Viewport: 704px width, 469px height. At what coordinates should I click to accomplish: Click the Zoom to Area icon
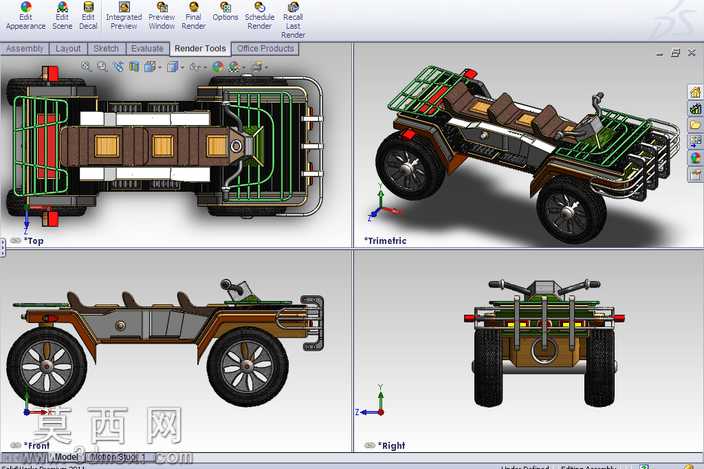102,67
